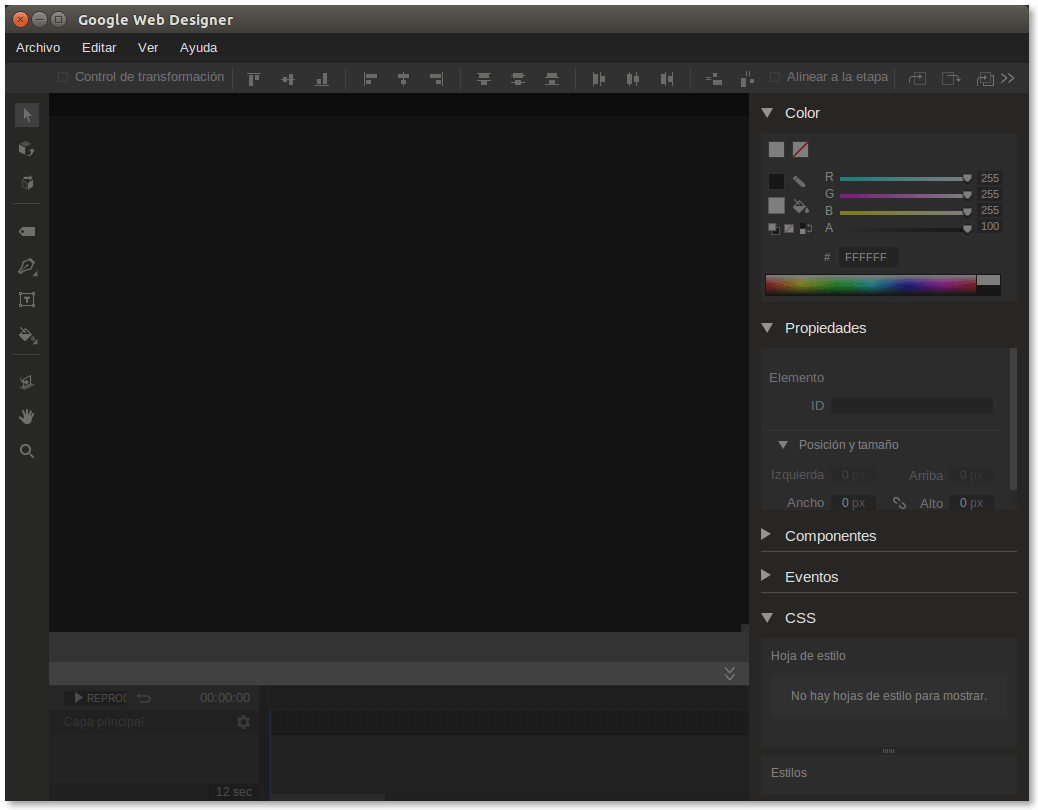Open the Archivo menu

(x=38, y=47)
